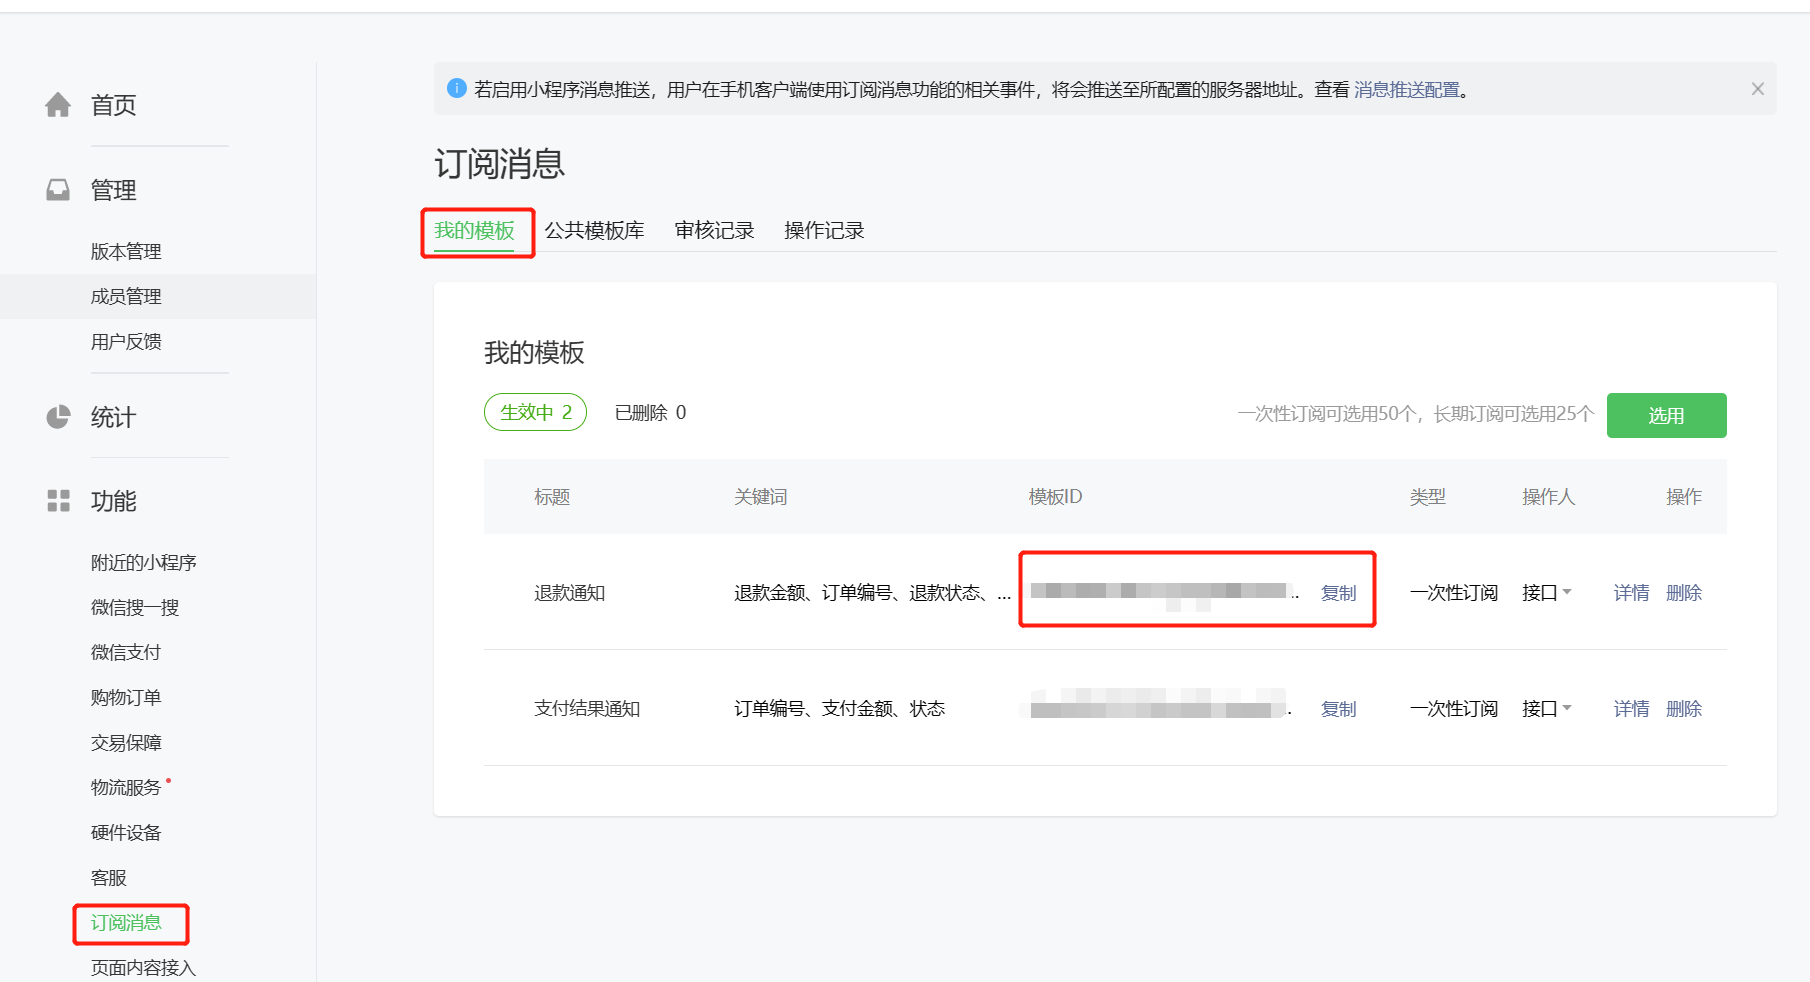Click the home icon beside 首页
1810x982 pixels.
pyautogui.click(x=58, y=105)
